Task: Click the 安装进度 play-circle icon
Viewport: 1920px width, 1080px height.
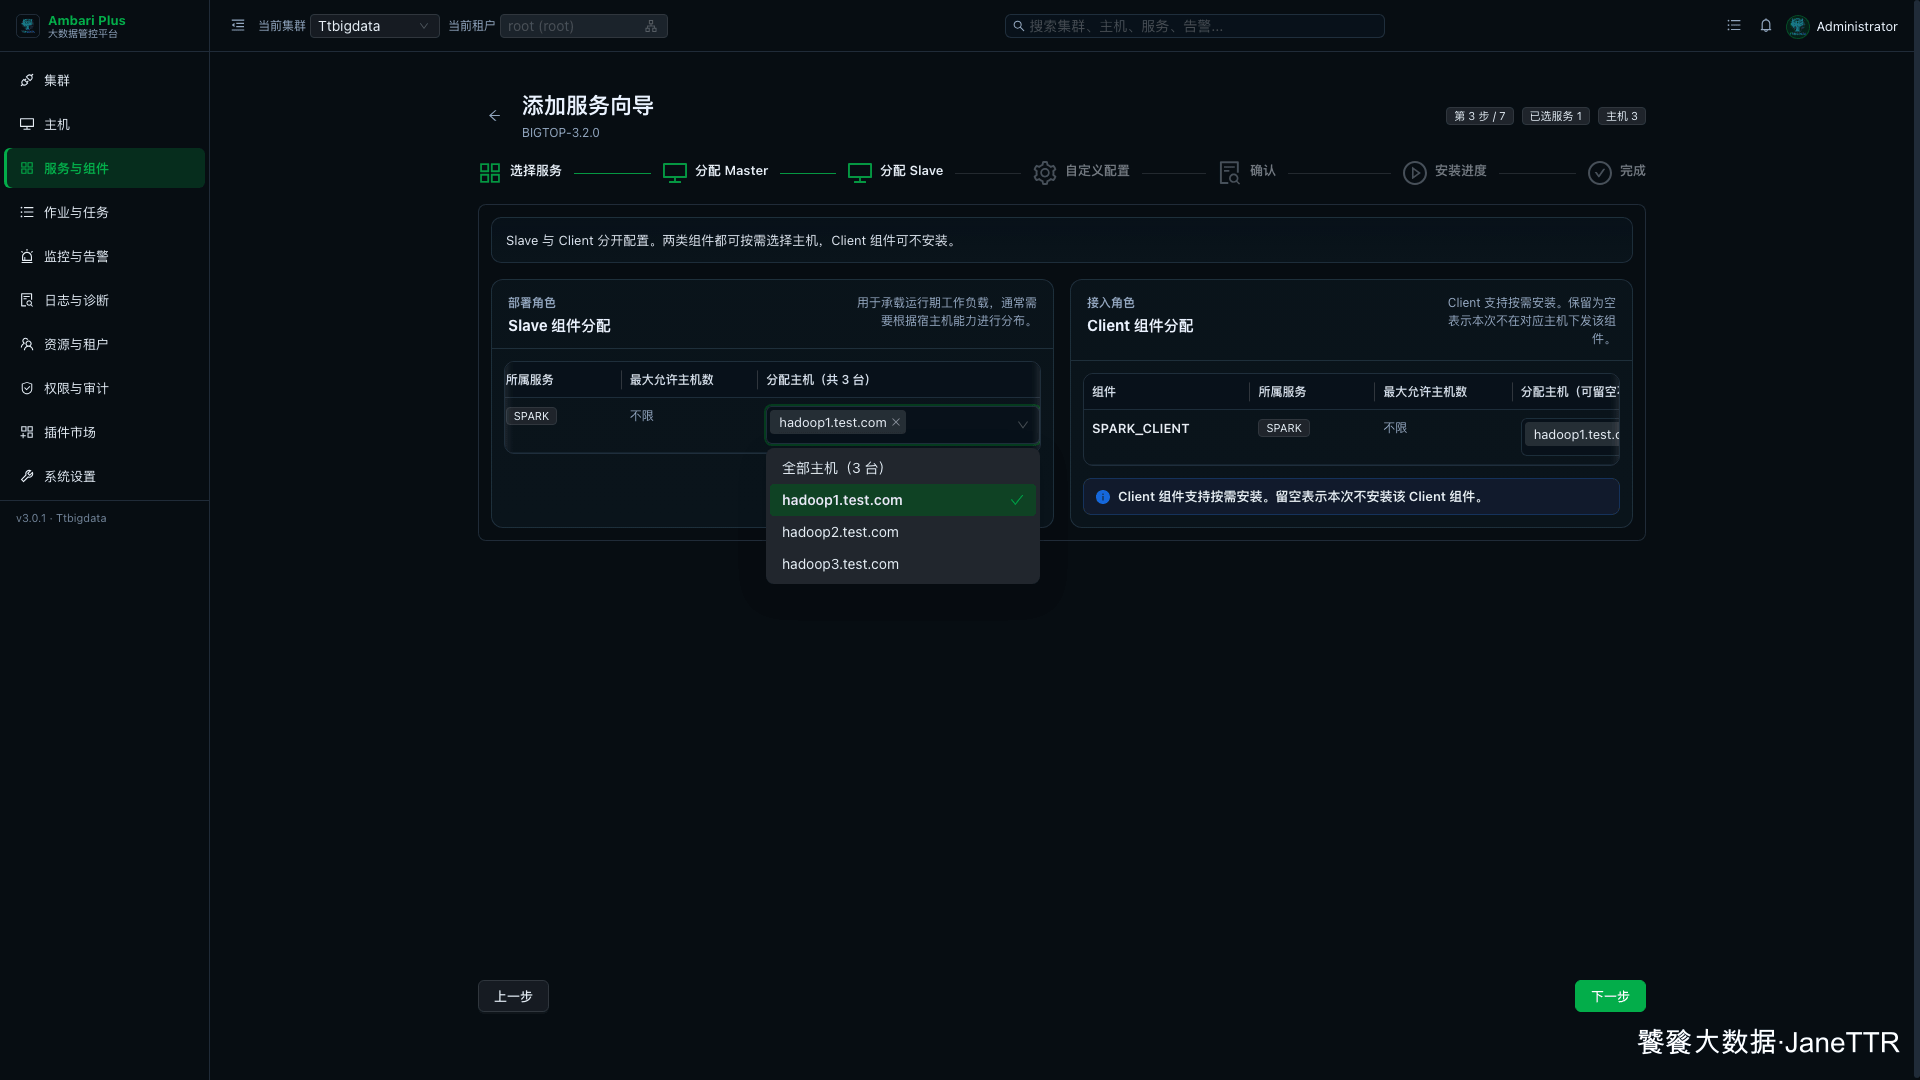Action: [1415, 173]
